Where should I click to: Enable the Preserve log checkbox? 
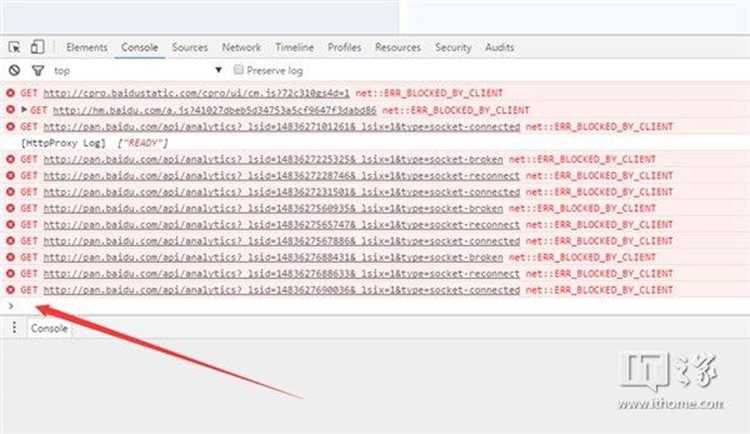click(x=238, y=70)
